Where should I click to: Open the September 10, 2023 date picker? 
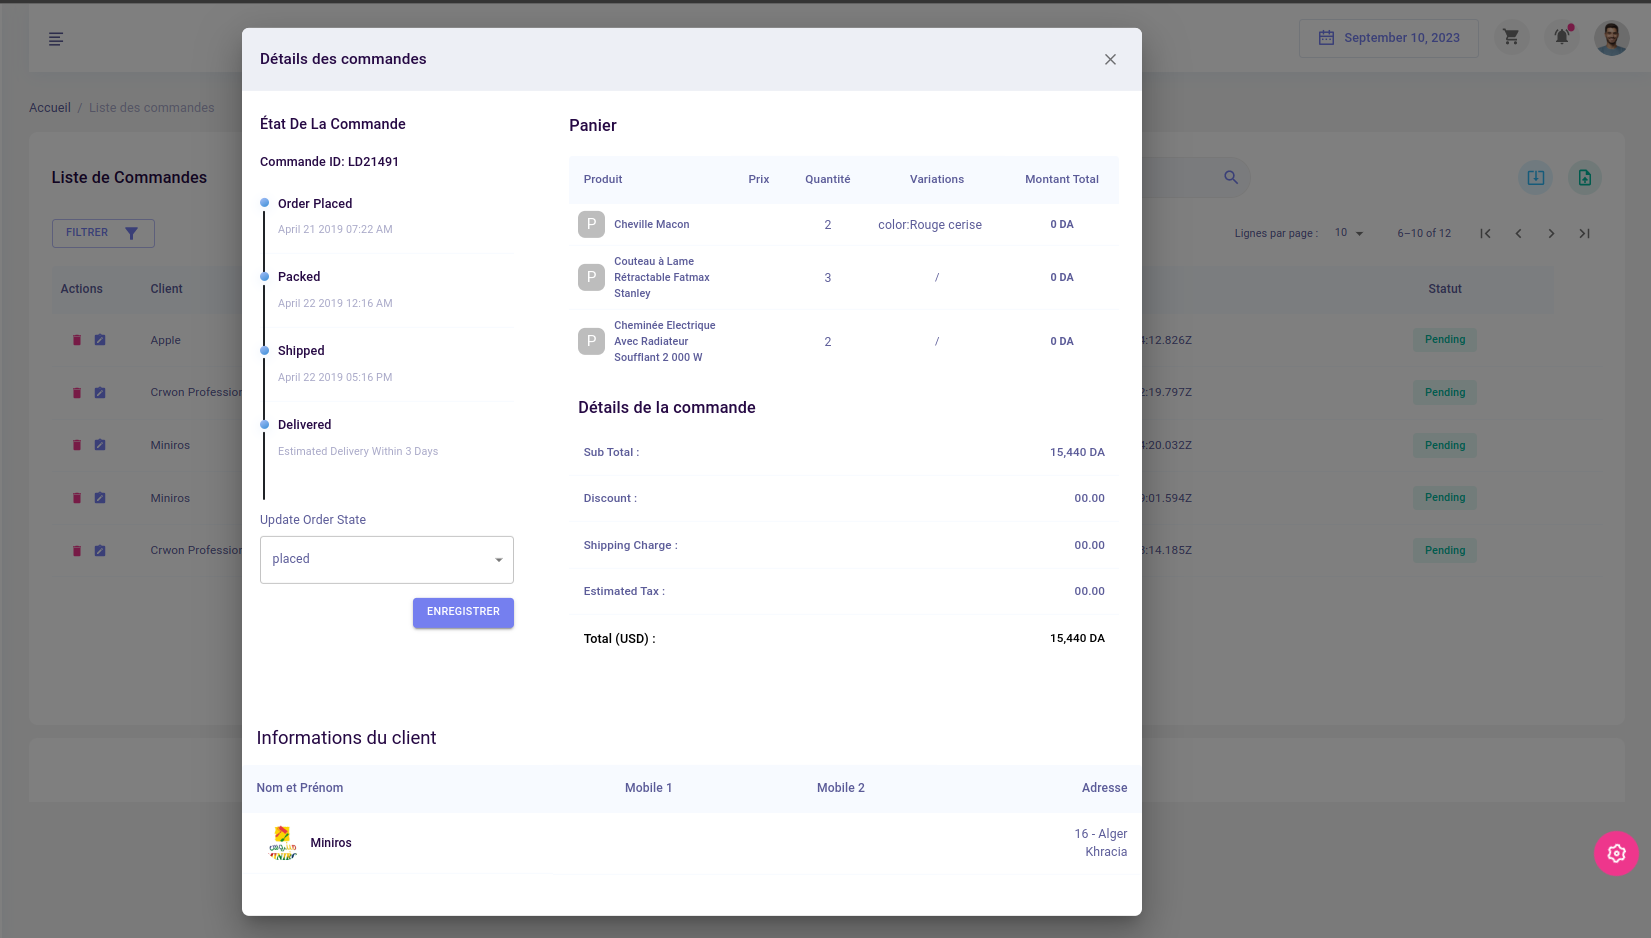pos(1388,38)
